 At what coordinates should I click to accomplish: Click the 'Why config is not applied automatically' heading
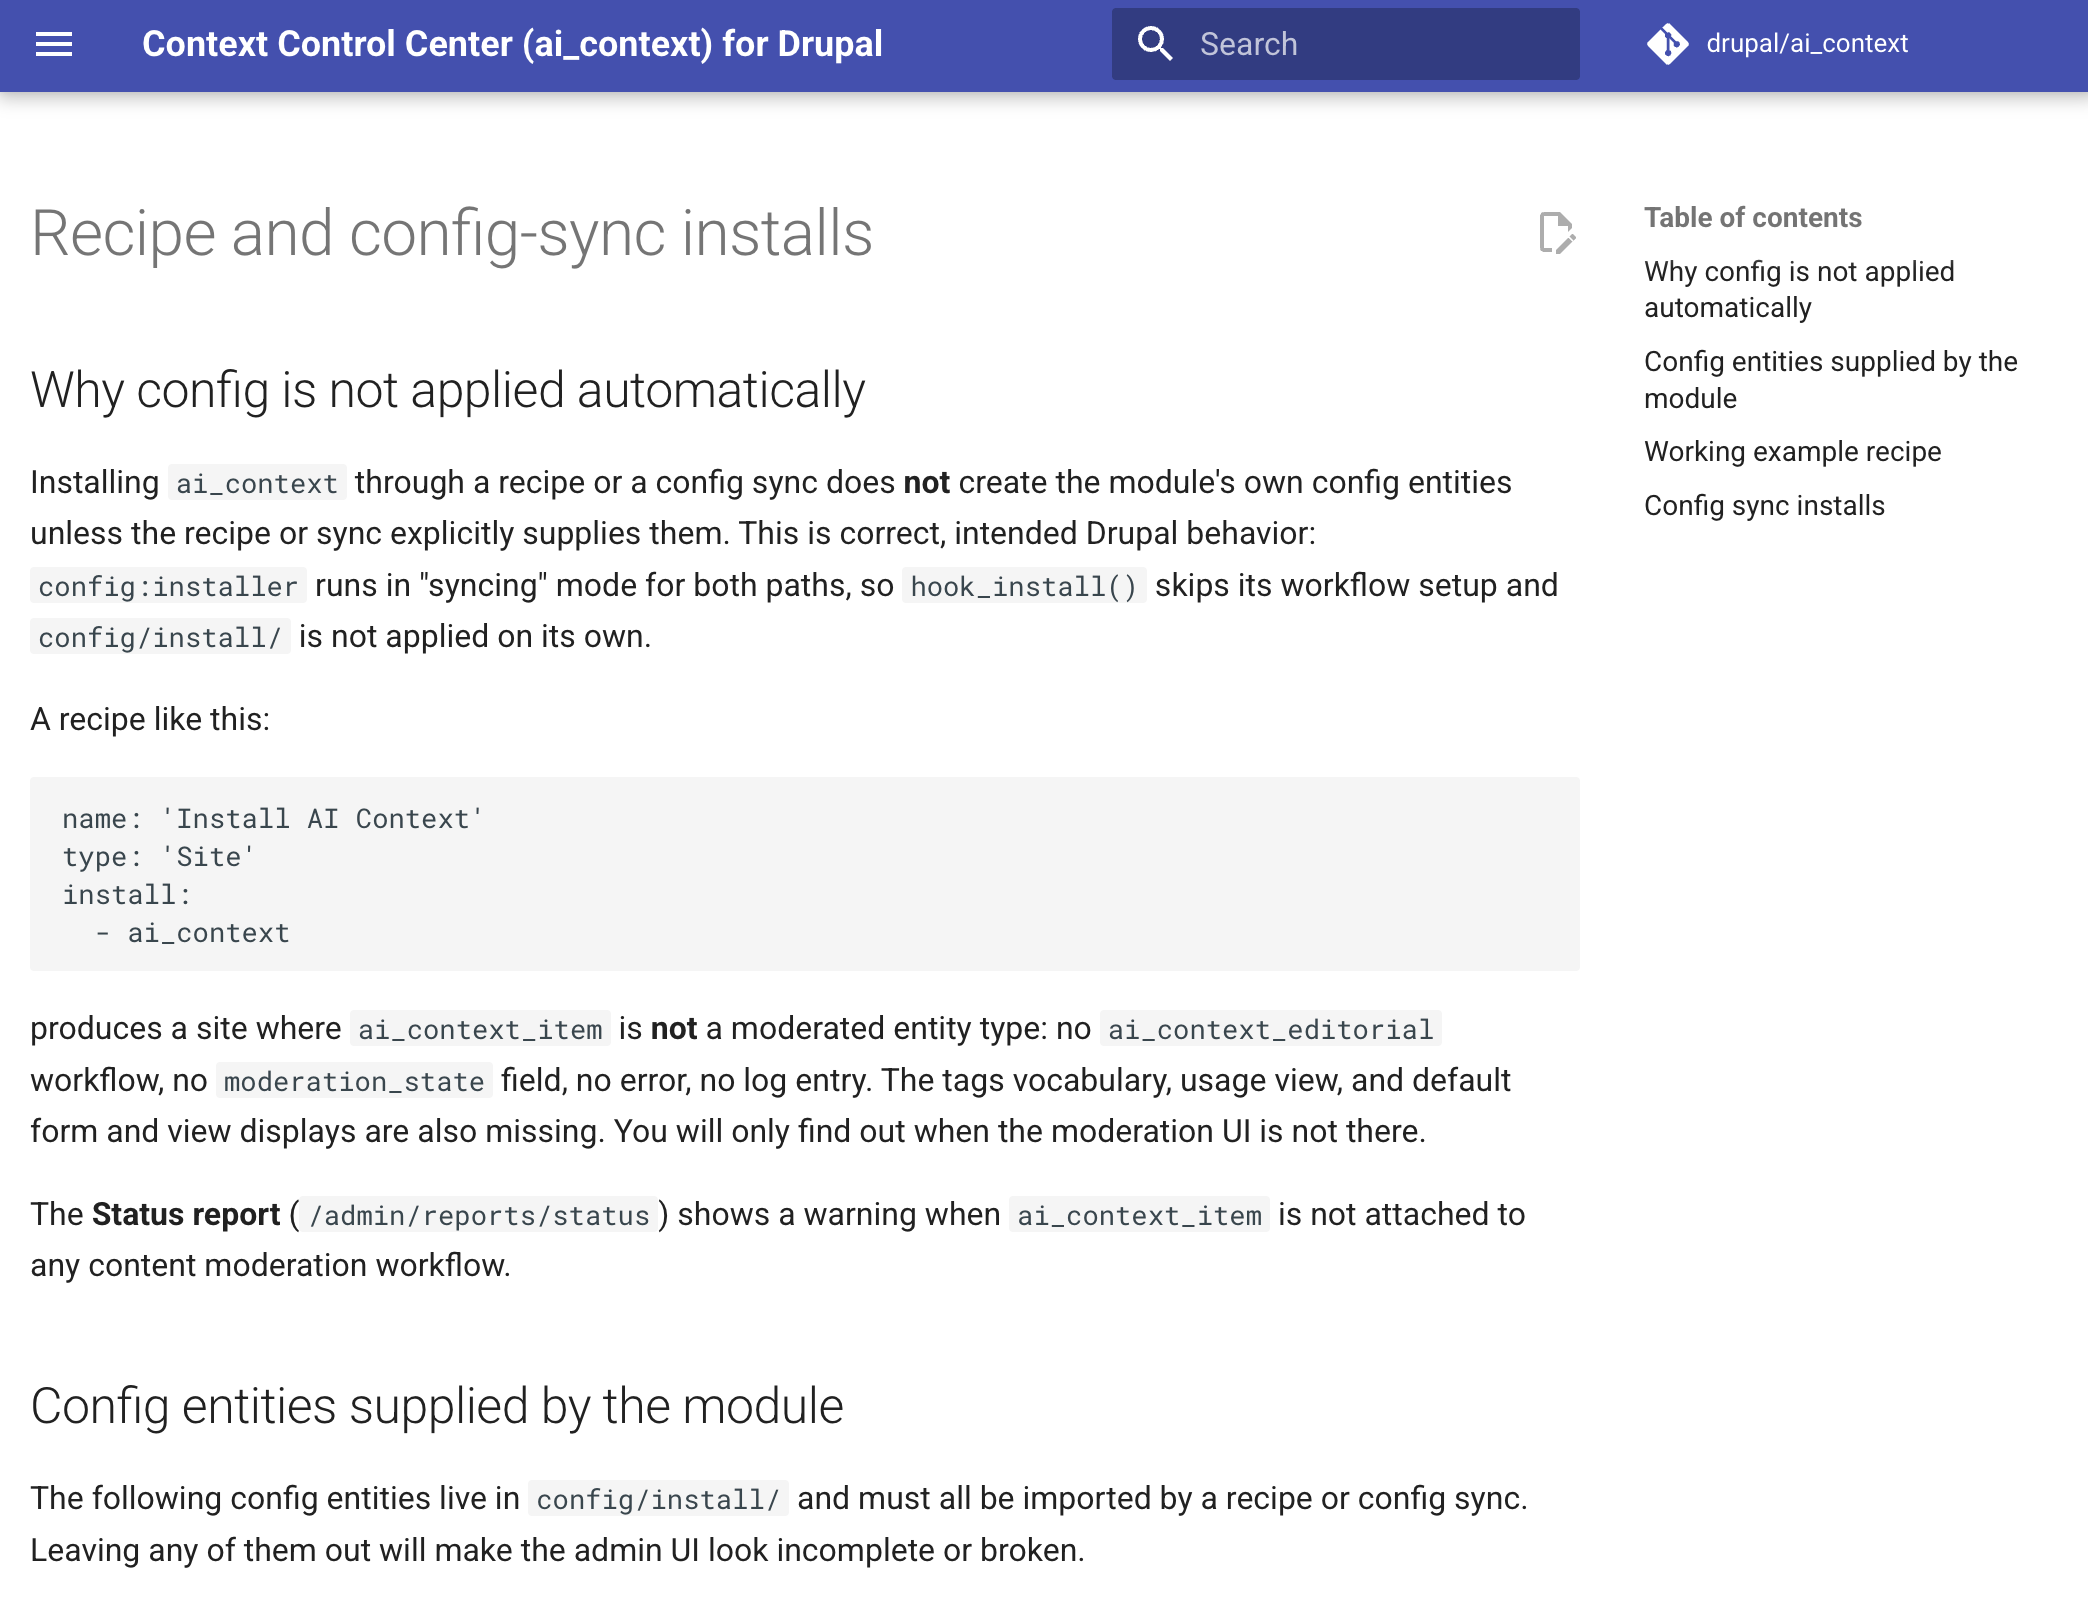(448, 390)
